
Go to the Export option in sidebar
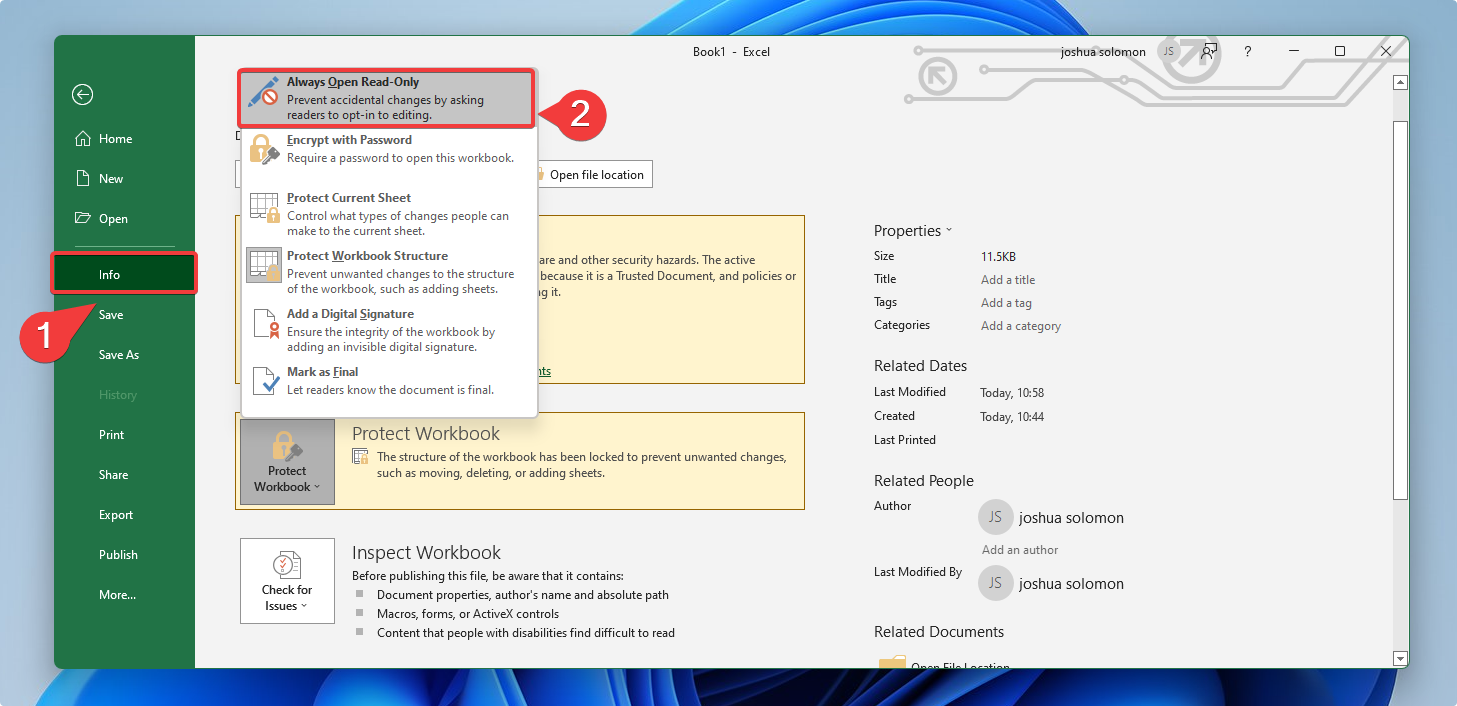[116, 515]
